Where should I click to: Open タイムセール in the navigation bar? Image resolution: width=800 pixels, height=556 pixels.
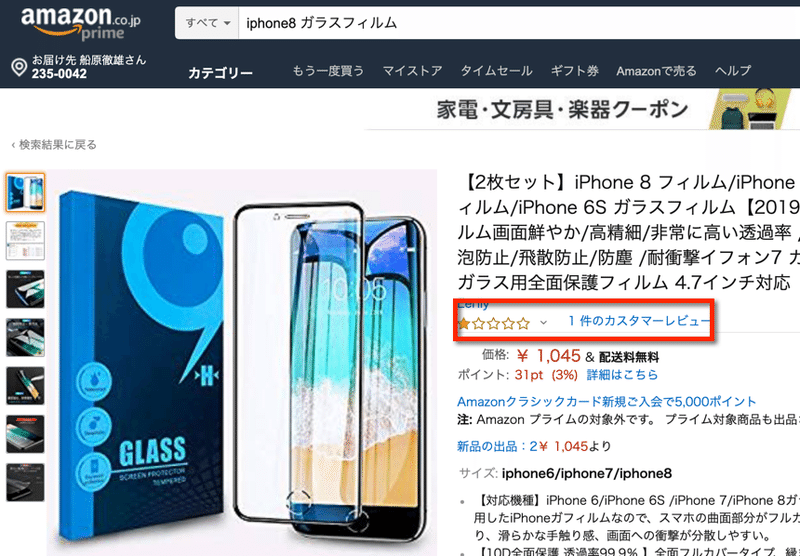click(x=496, y=71)
